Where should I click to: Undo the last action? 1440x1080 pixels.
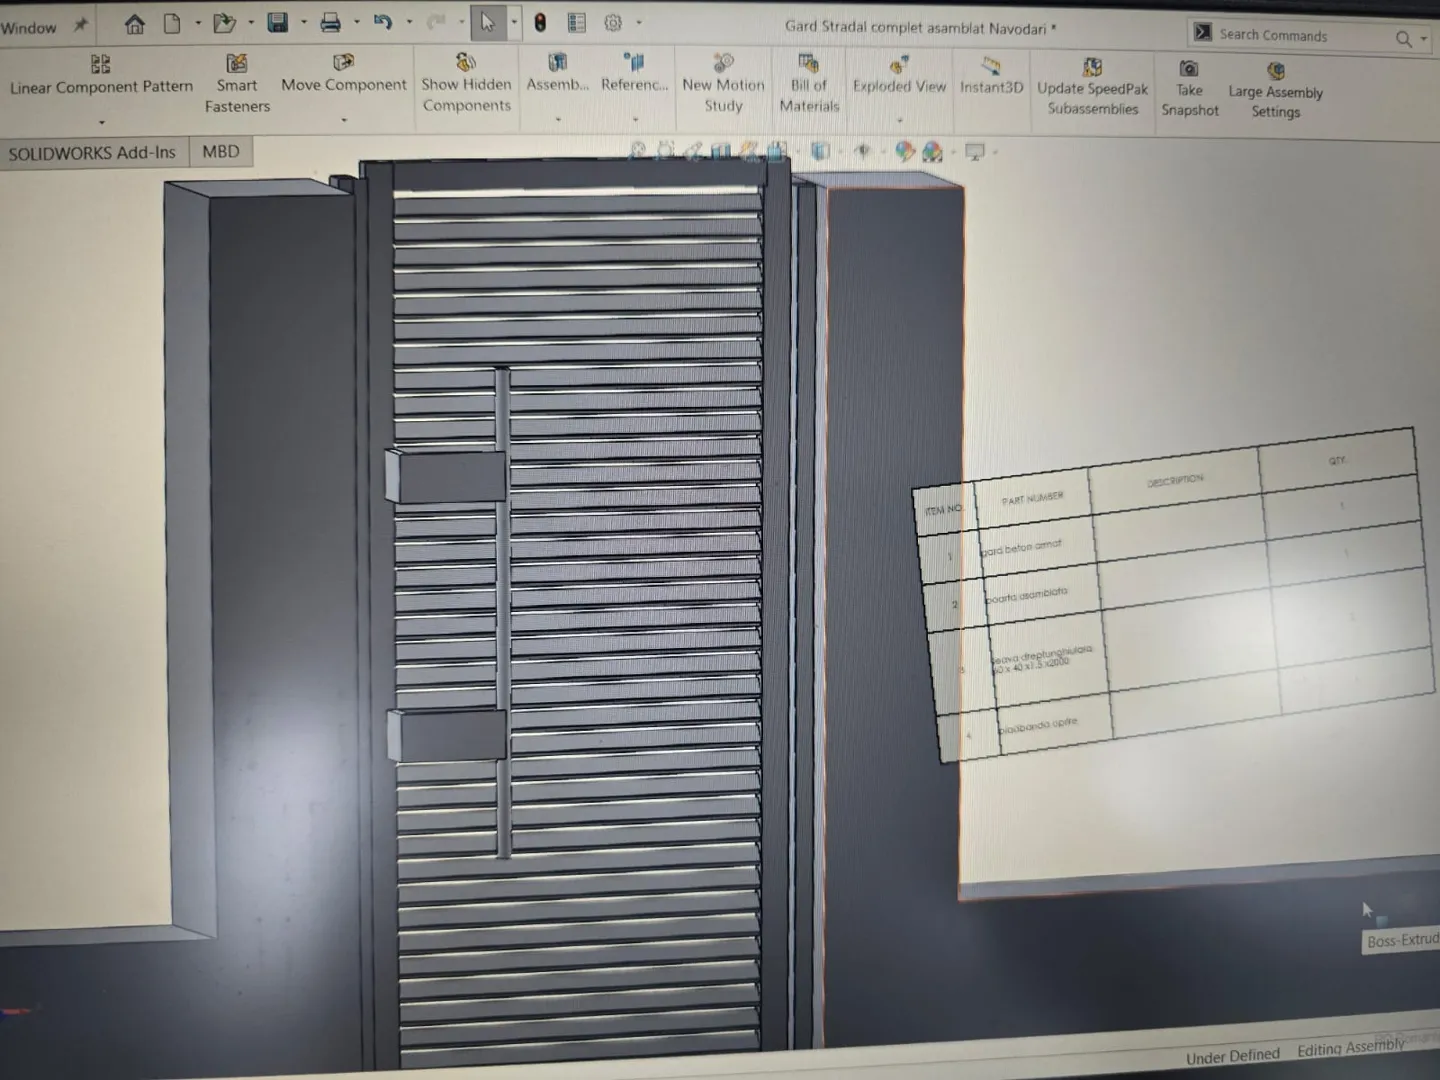[x=383, y=23]
